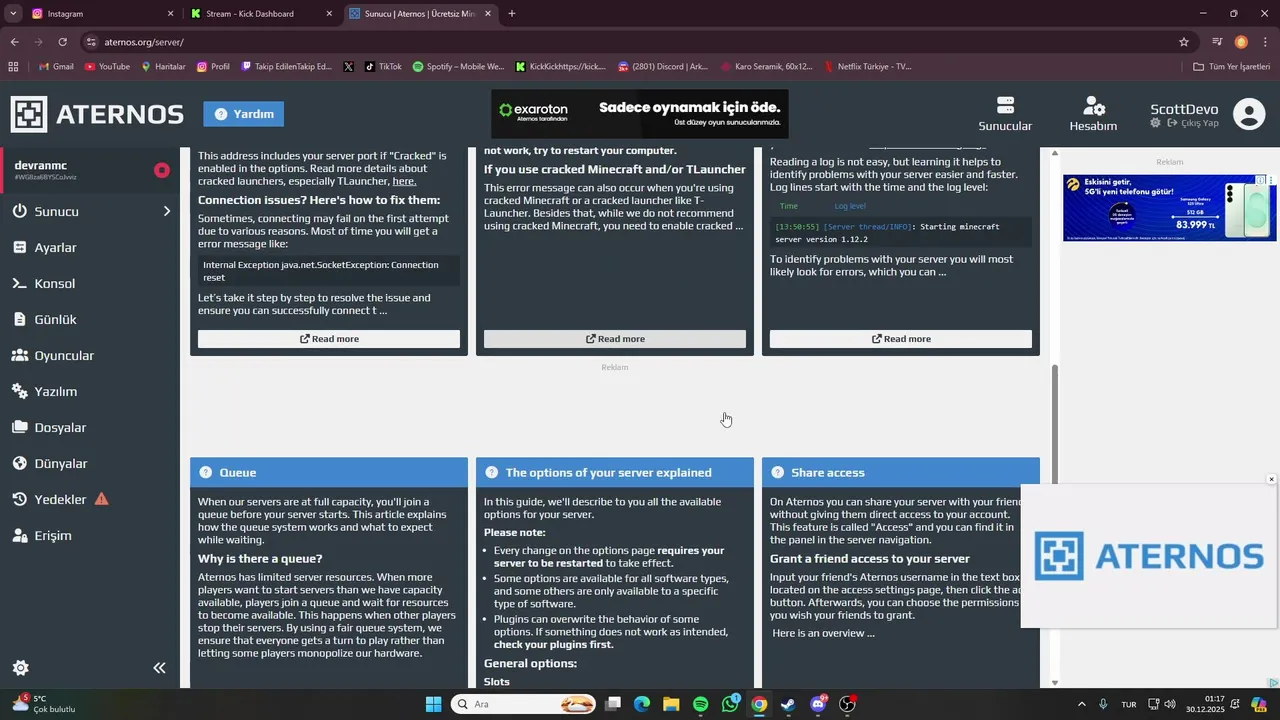The height and width of the screenshot is (720, 1280).
Task: Open the YouTube bookmark
Action: (x=107, y=66)
